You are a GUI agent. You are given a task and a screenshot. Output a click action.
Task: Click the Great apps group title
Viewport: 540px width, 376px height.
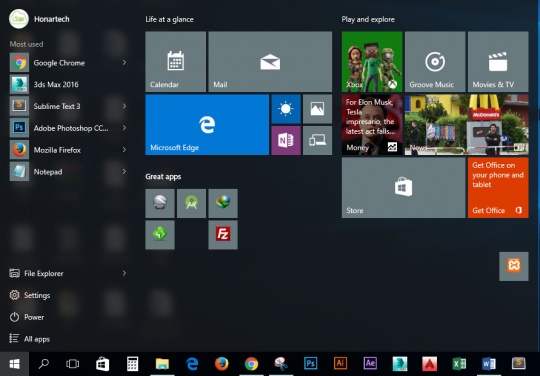tap(163, 177)
